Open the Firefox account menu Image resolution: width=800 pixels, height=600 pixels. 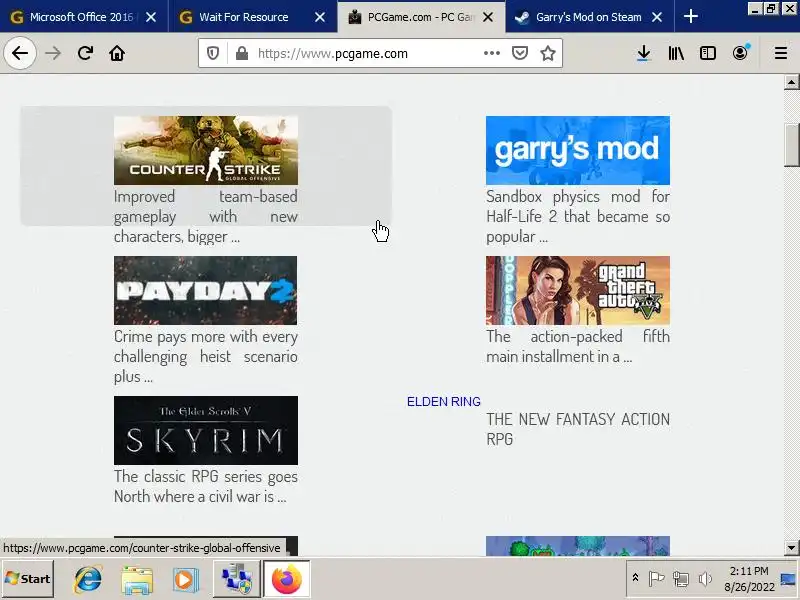click(740, 53)
